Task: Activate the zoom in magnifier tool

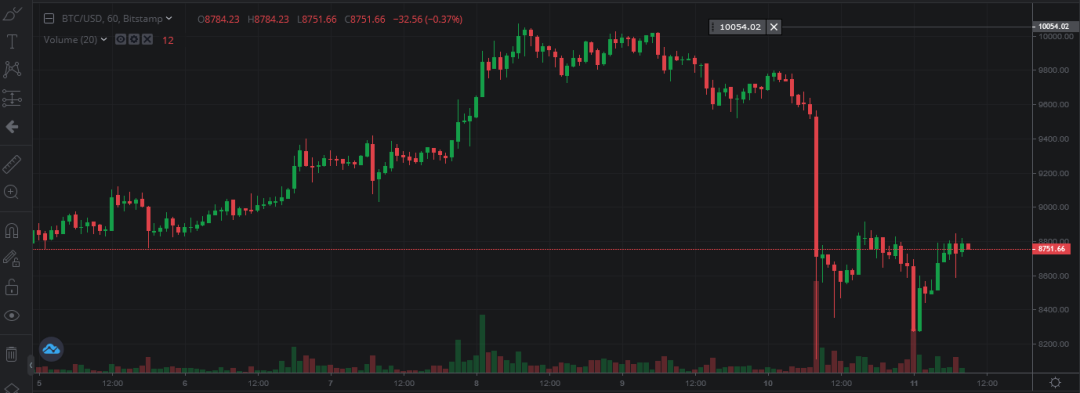Action: 12,192
